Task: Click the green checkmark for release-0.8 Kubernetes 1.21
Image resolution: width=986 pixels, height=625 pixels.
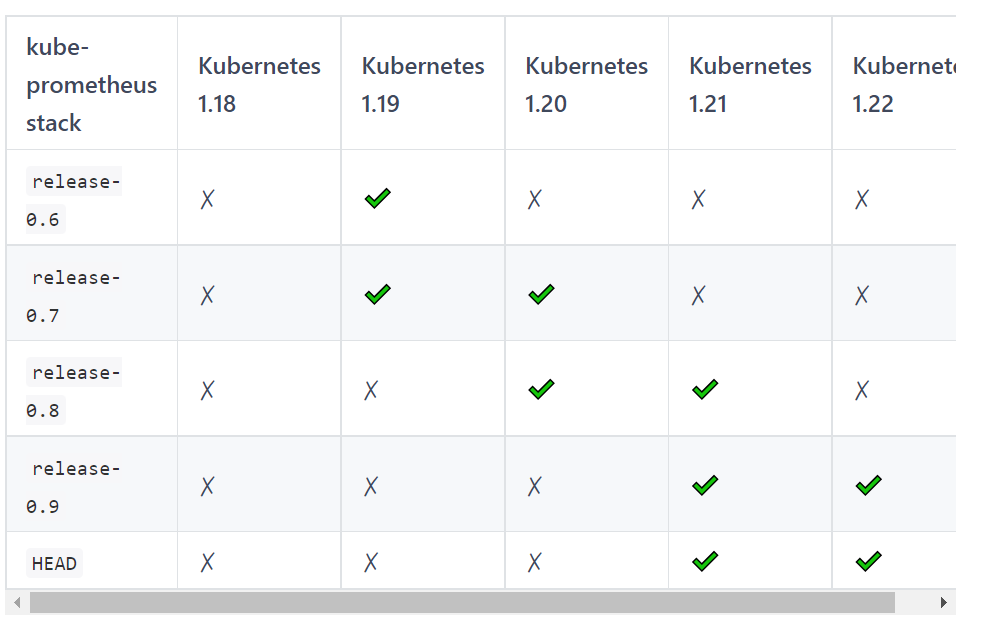Action: tap(704, 389)
